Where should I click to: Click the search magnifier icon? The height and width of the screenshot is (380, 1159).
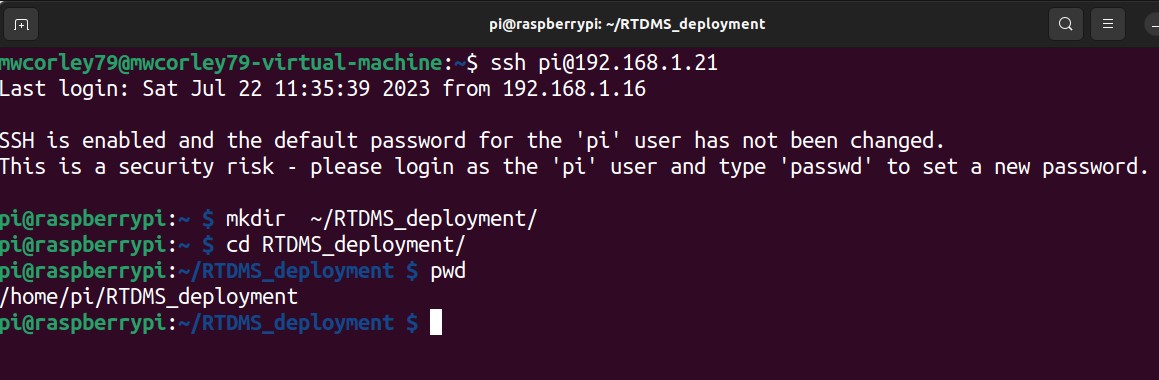pos(1065,24)
